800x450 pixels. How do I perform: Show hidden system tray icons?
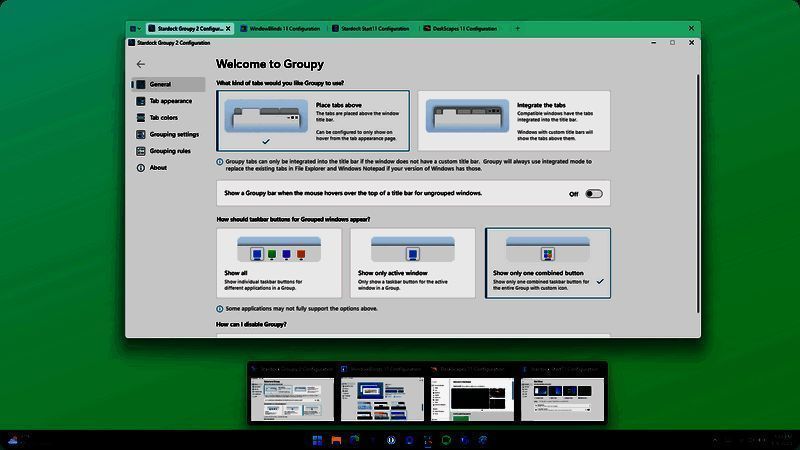pyautogui.click(x=715, y=440)
